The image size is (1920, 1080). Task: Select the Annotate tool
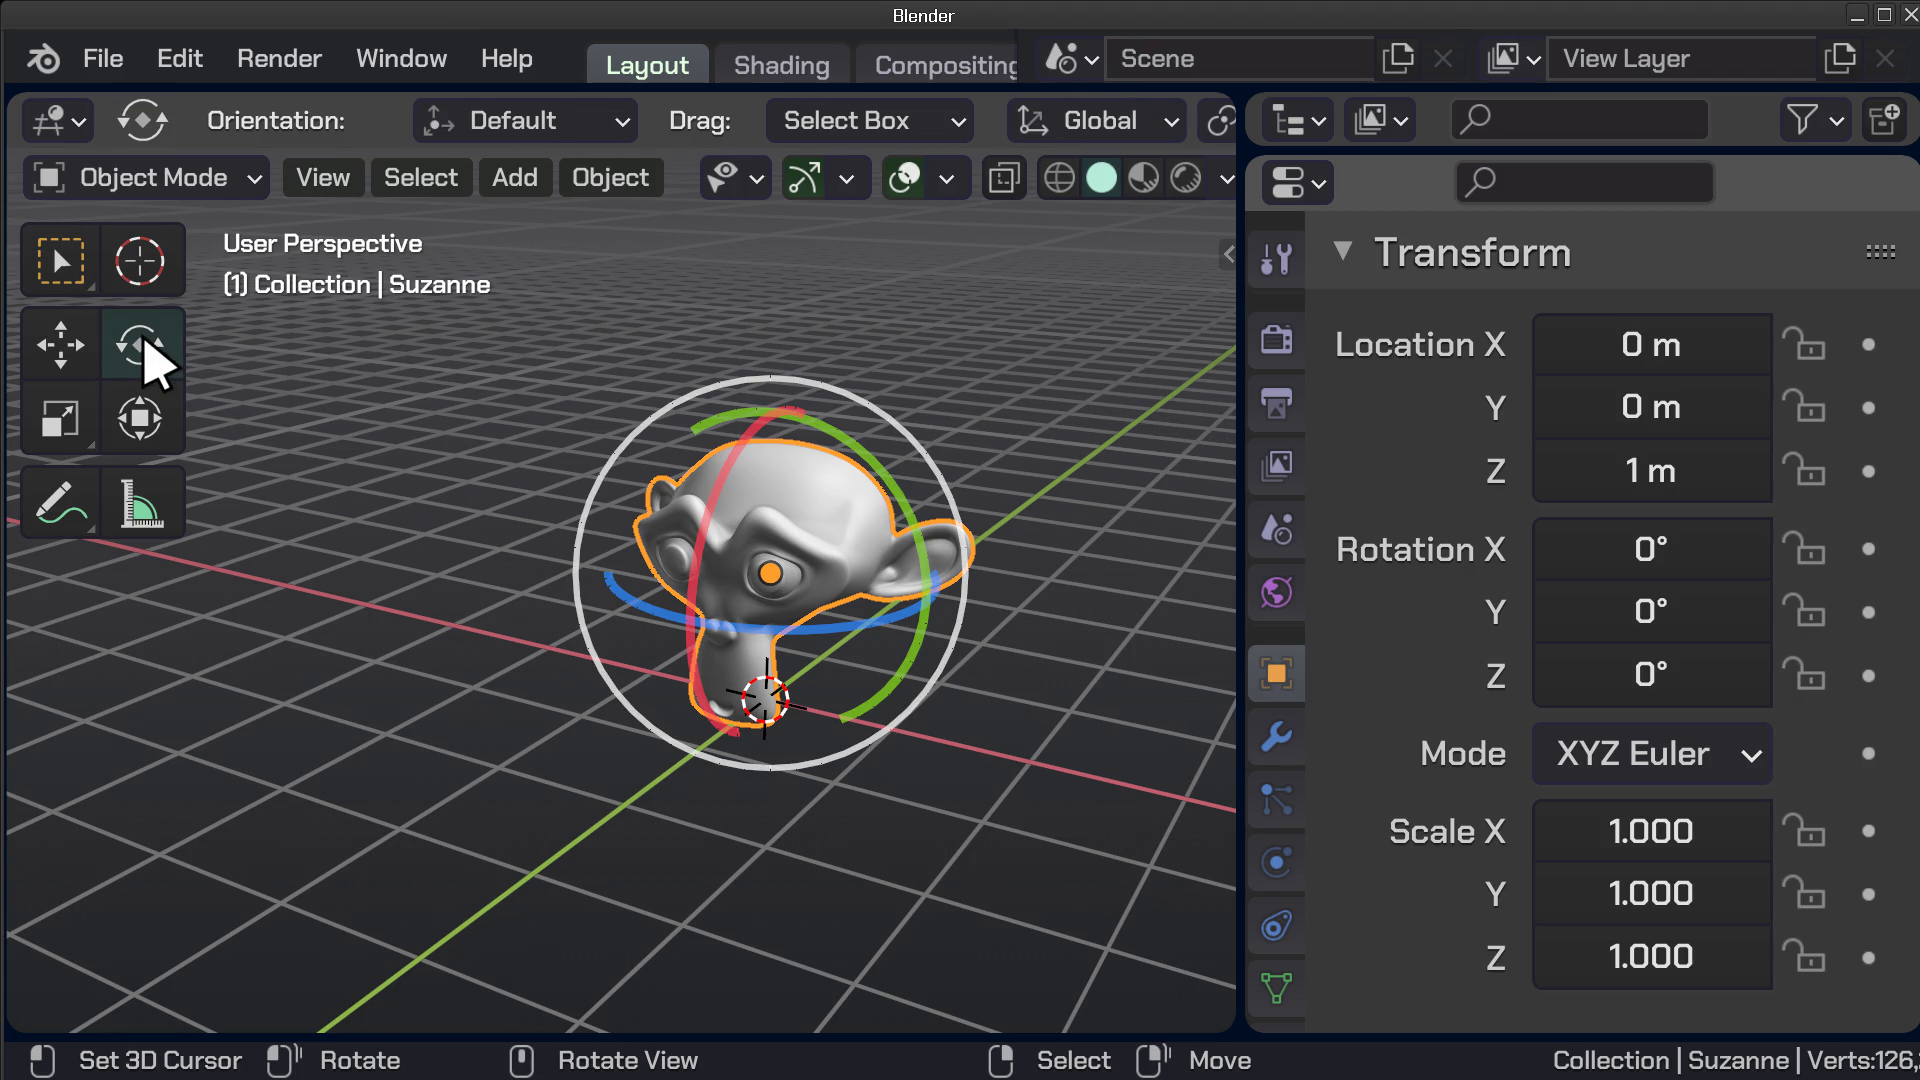60,503
